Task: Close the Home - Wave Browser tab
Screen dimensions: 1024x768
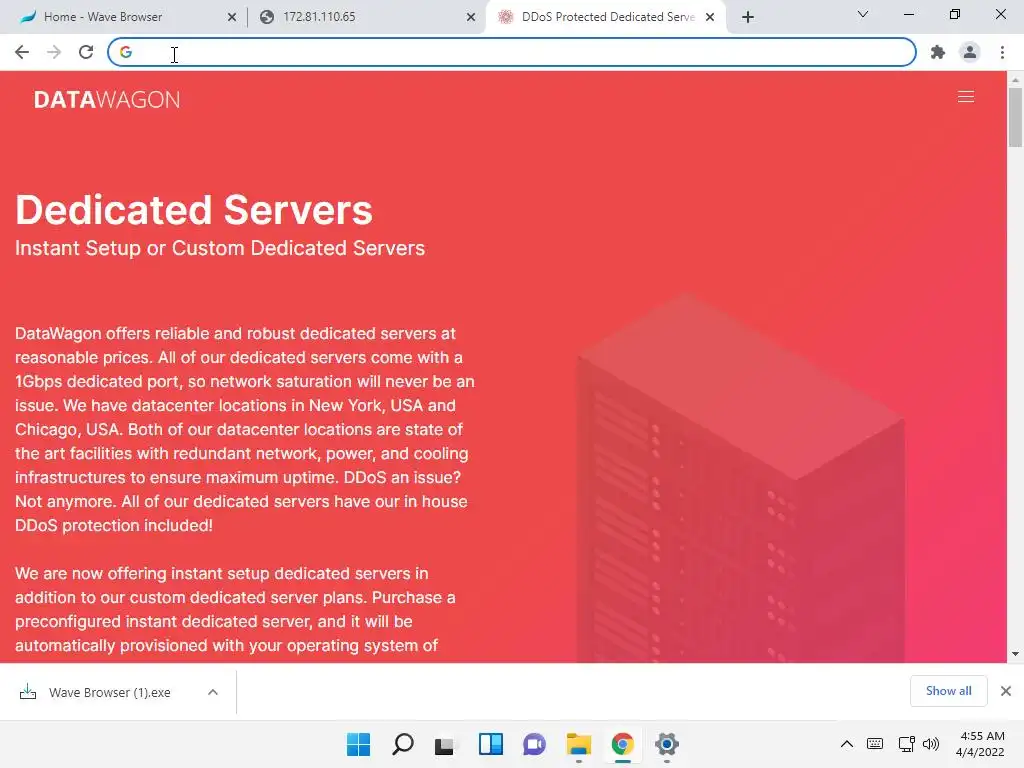Action: tap(232, 17)
